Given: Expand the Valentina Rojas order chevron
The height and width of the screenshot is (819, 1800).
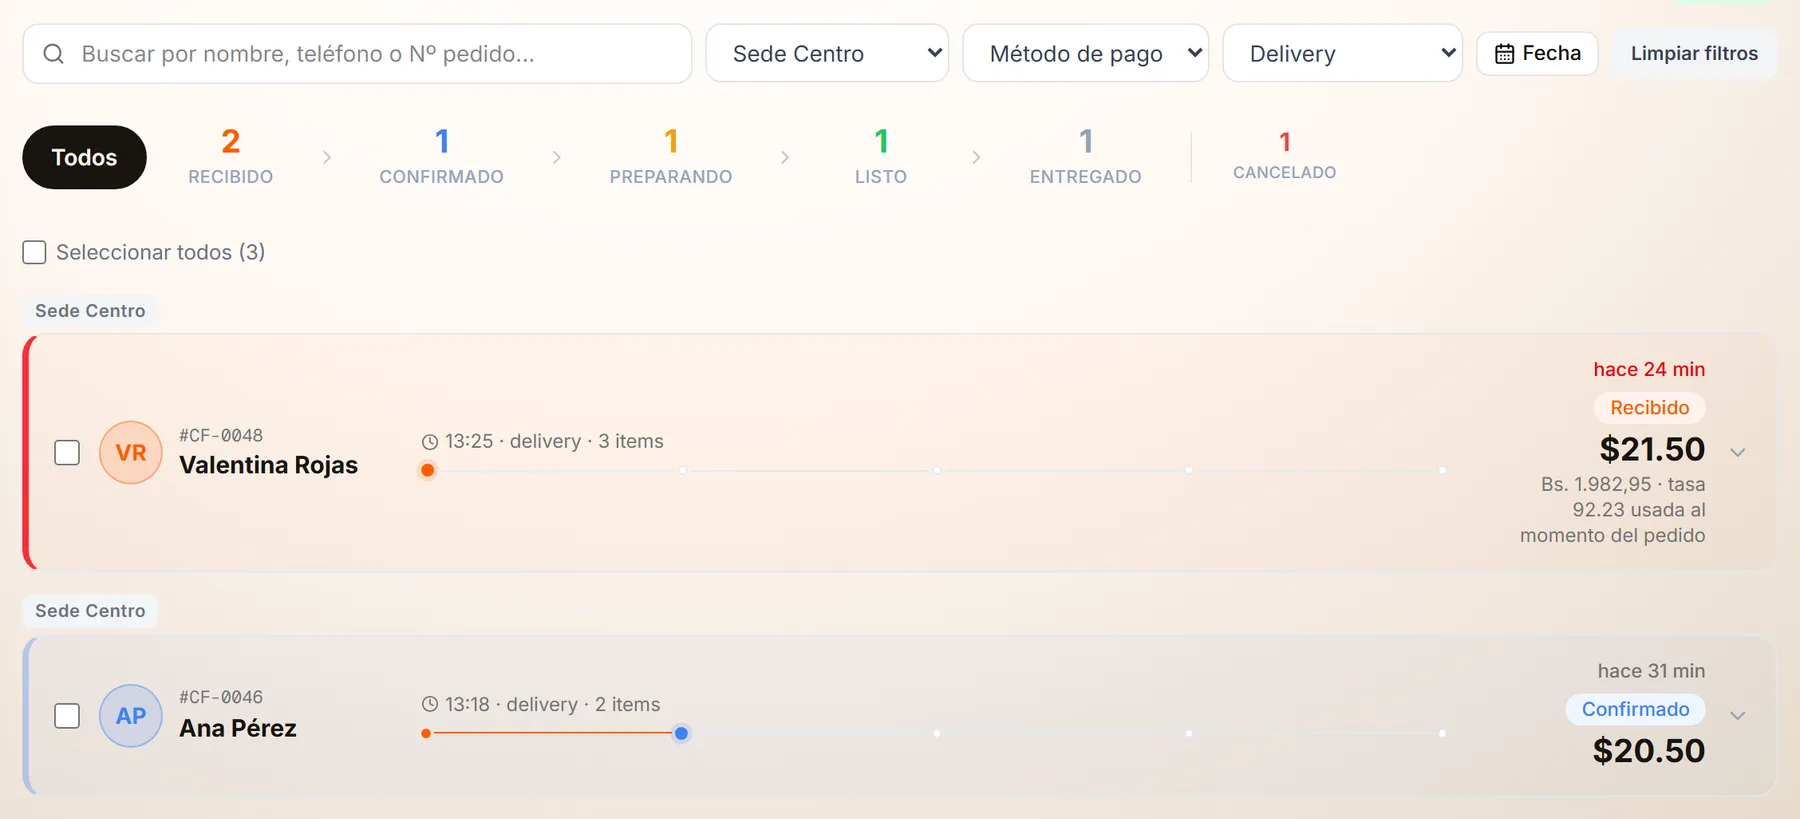Looking at the screenshot, I should coord(1738,453).
